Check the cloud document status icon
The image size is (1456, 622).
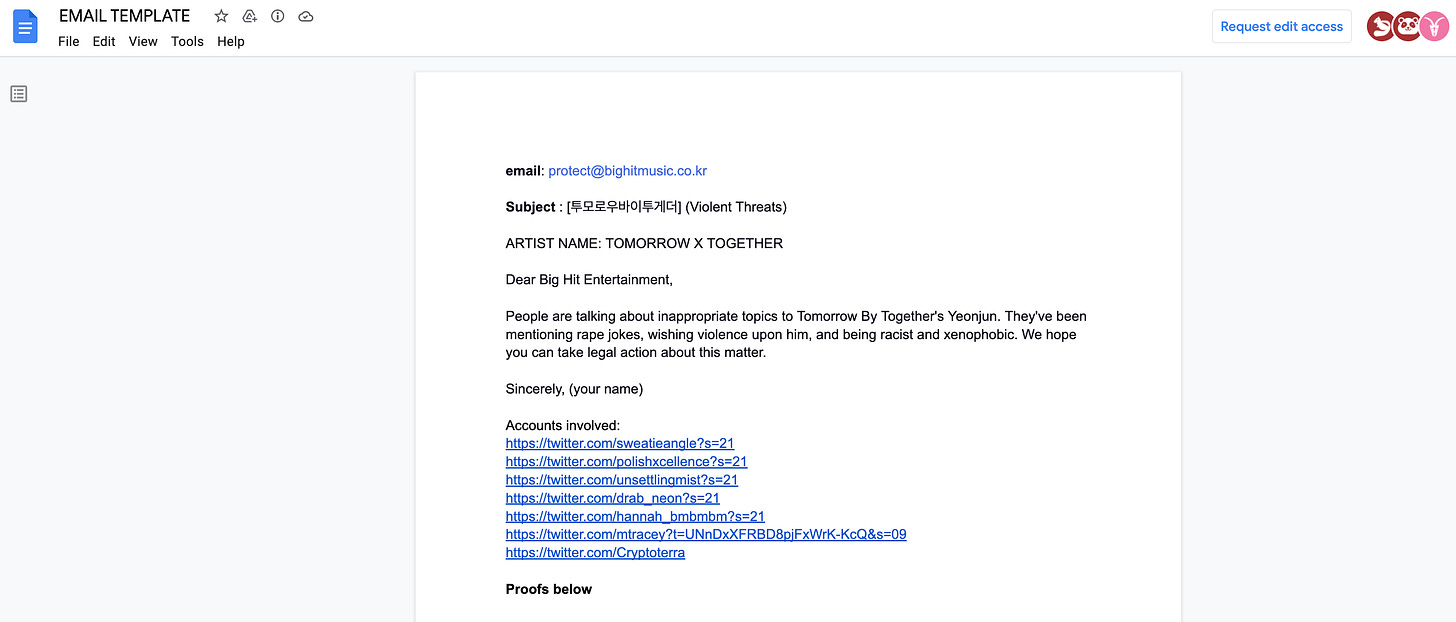coord(306,16)
